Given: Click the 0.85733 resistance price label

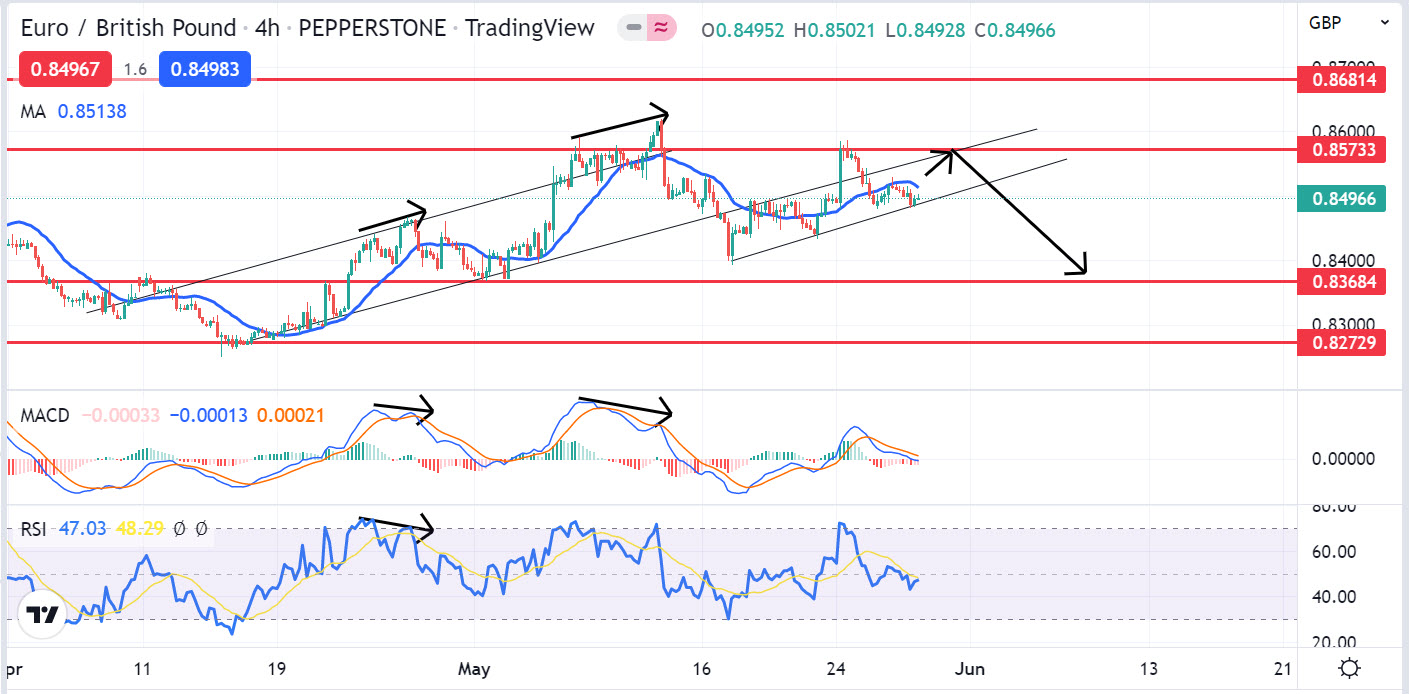Looking at the screenshot, I should pyautogui.click(x=1341, y=150).
